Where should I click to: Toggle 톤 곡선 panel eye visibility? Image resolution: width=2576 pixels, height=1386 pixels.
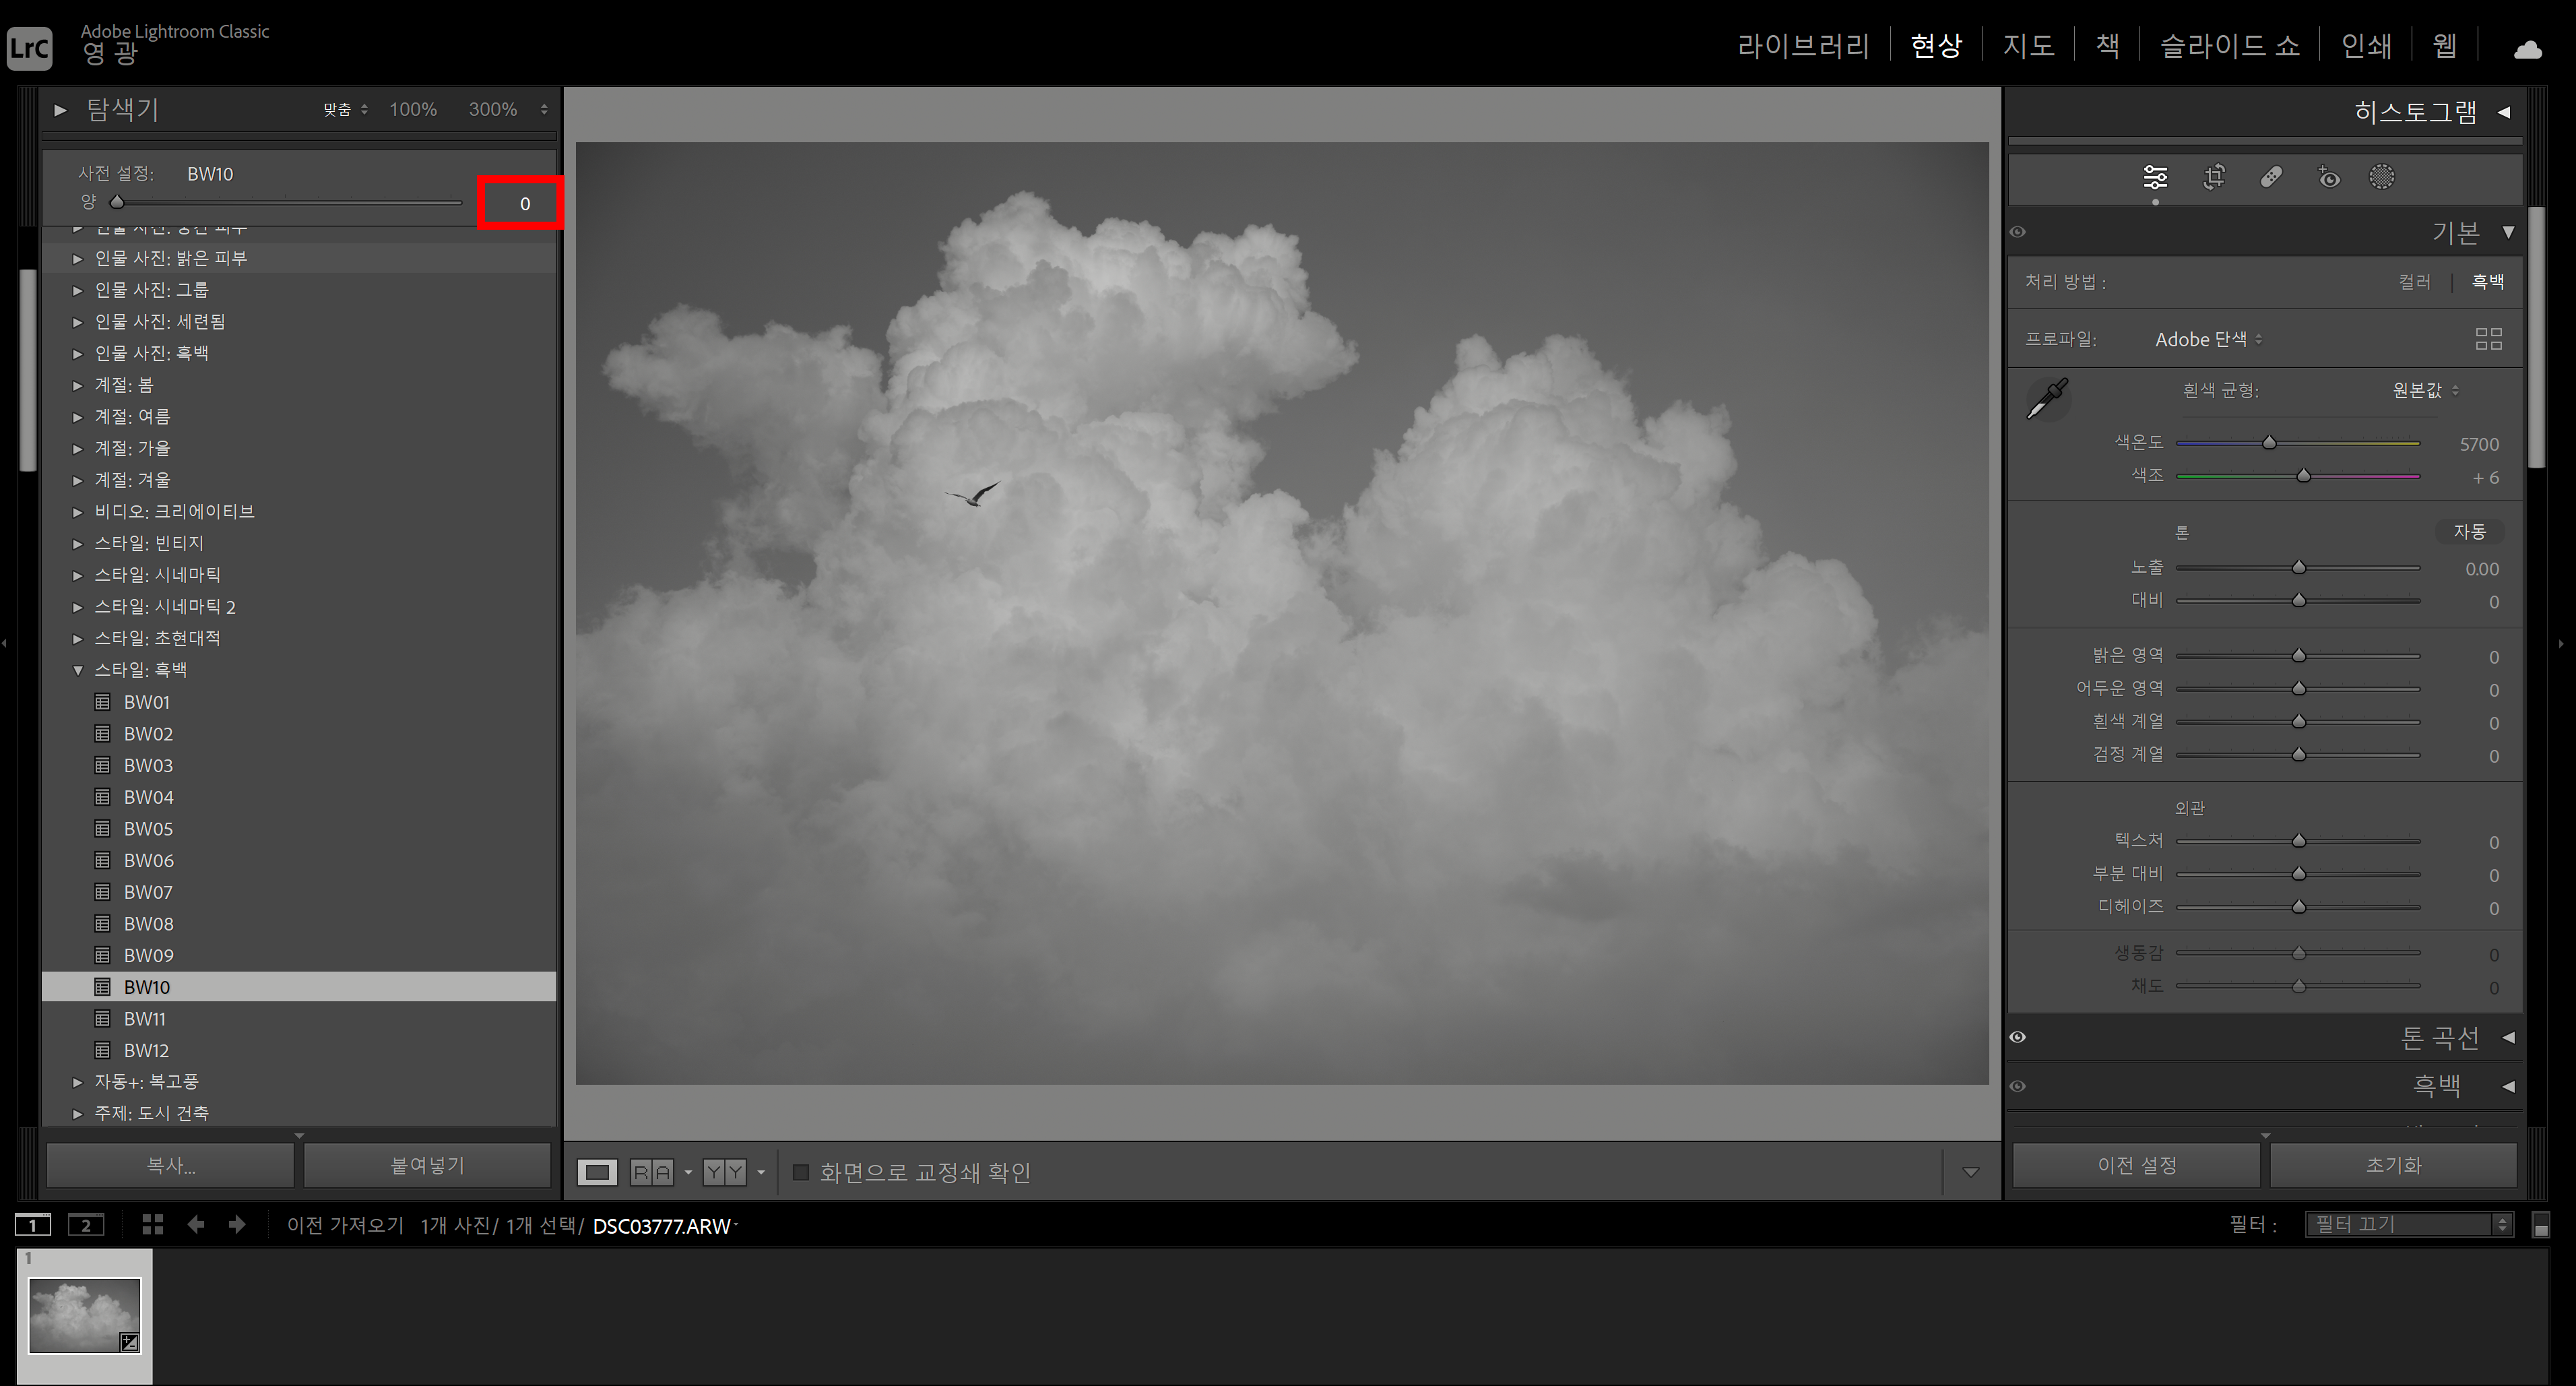(x=2018, y=1037)
